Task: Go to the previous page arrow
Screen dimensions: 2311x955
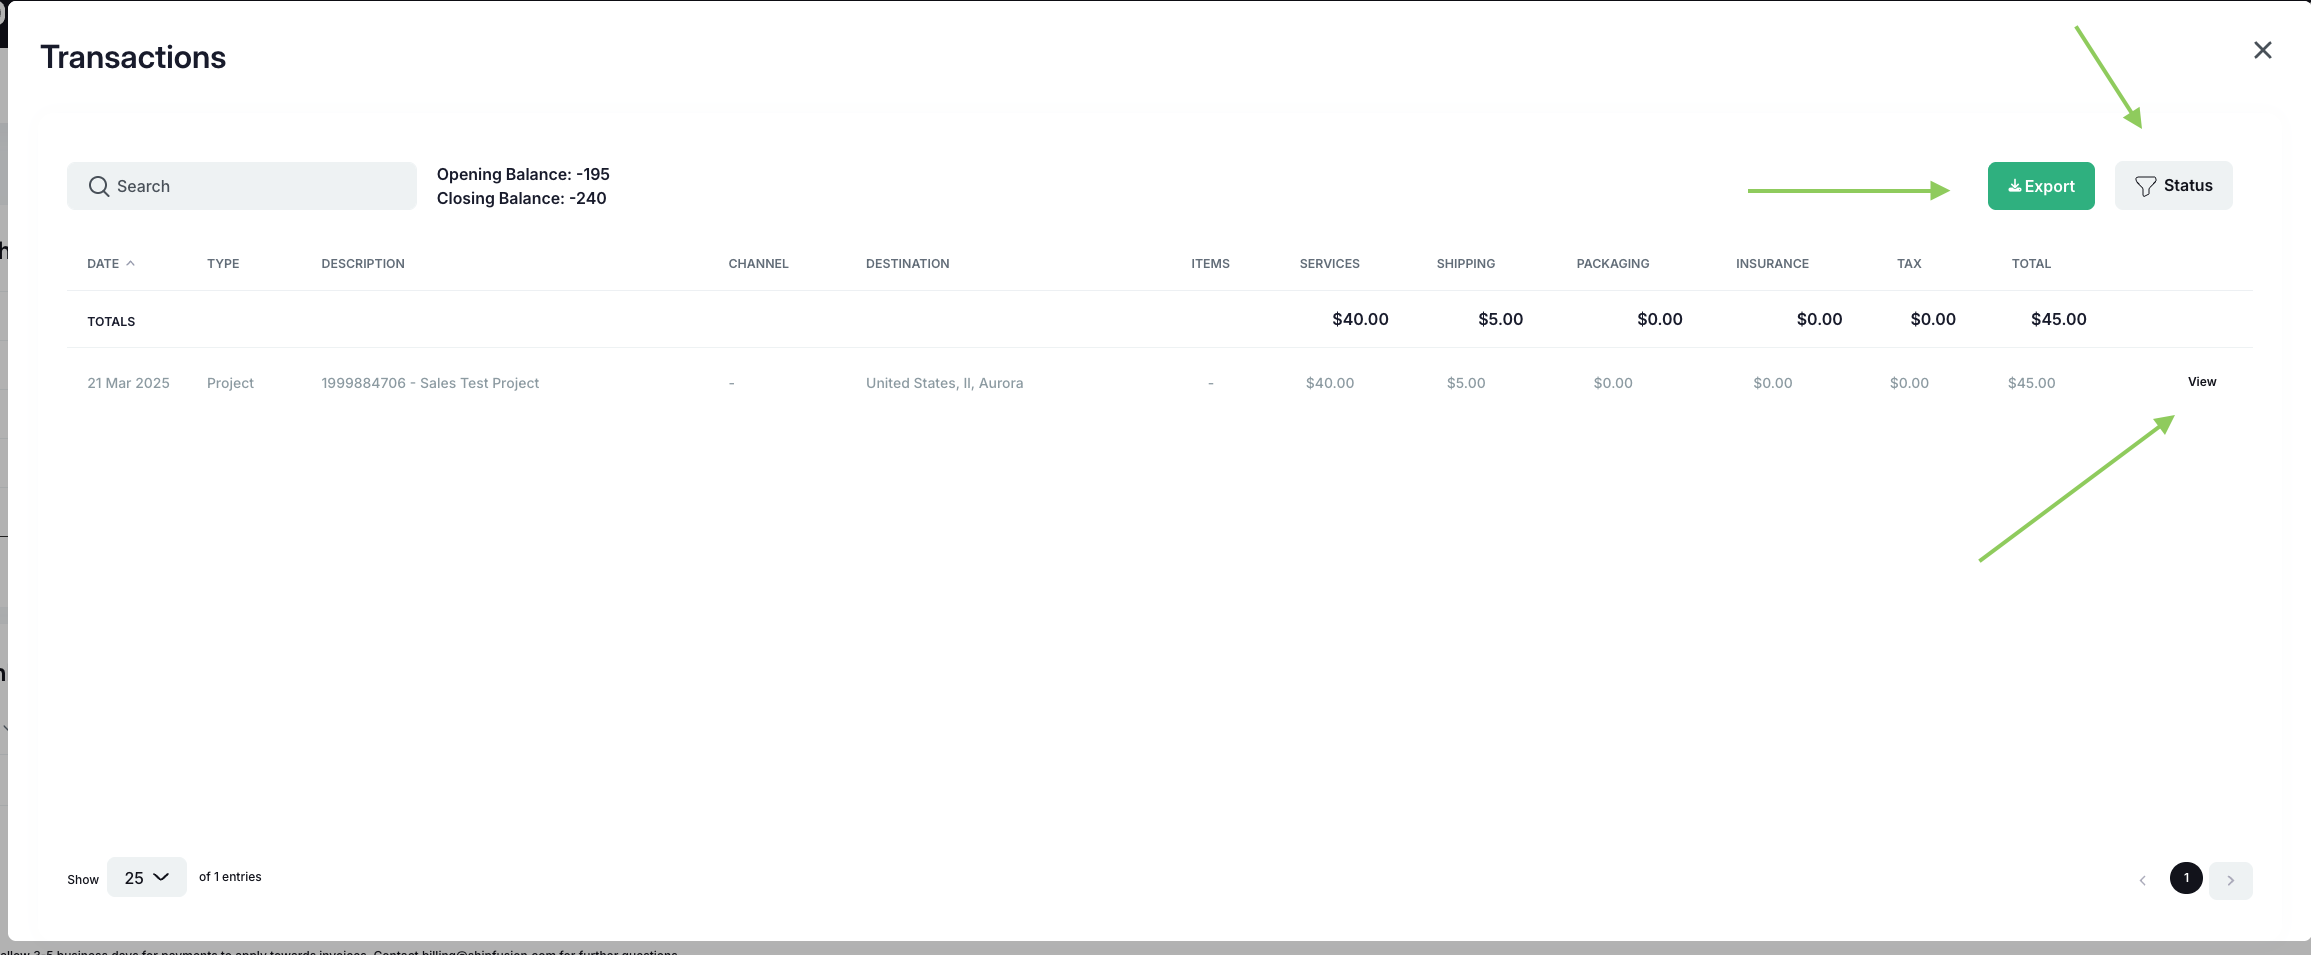Action: (x=2142, y=881)
